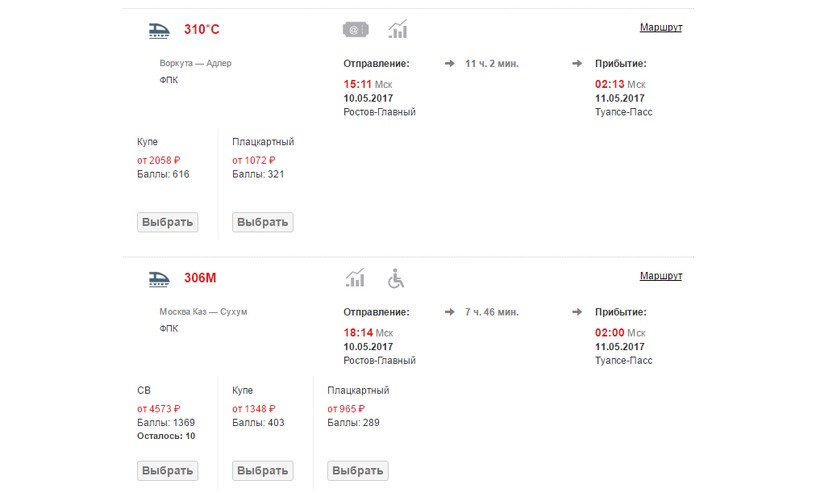Open Маршрут link for train 306М
Screen dimensions: 820x493
660,275
